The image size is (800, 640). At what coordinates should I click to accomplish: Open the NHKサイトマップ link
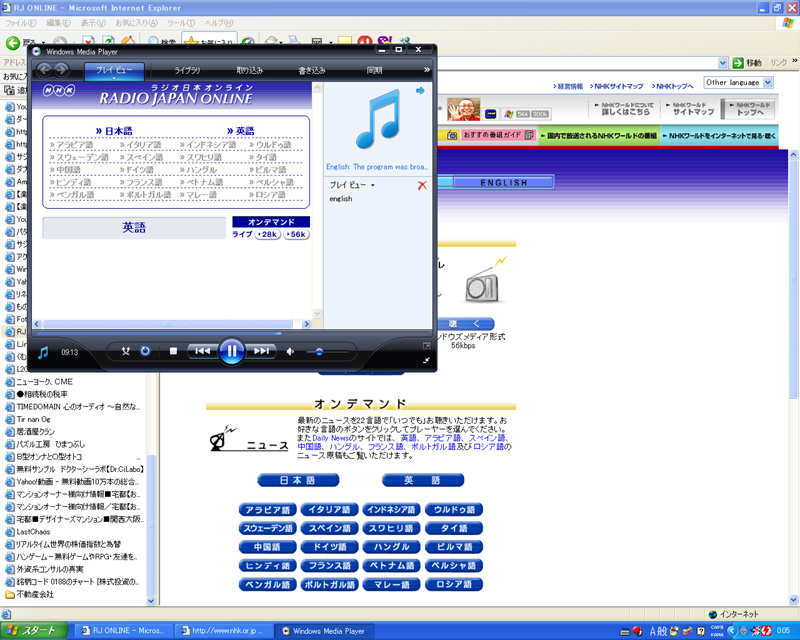click(x=617, y=86)
